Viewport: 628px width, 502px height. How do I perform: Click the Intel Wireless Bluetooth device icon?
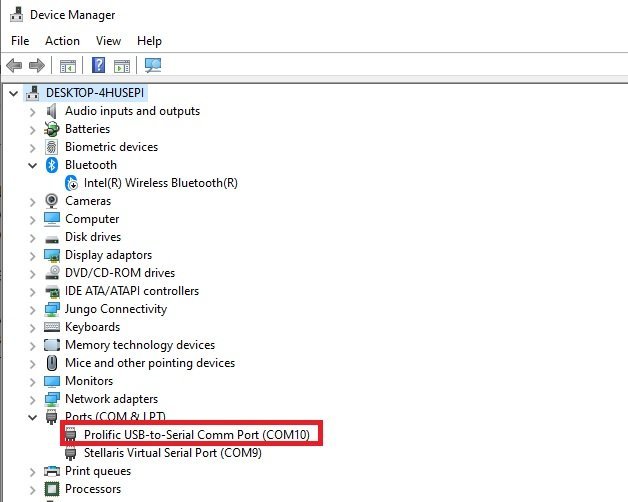[x=71, y=183]
